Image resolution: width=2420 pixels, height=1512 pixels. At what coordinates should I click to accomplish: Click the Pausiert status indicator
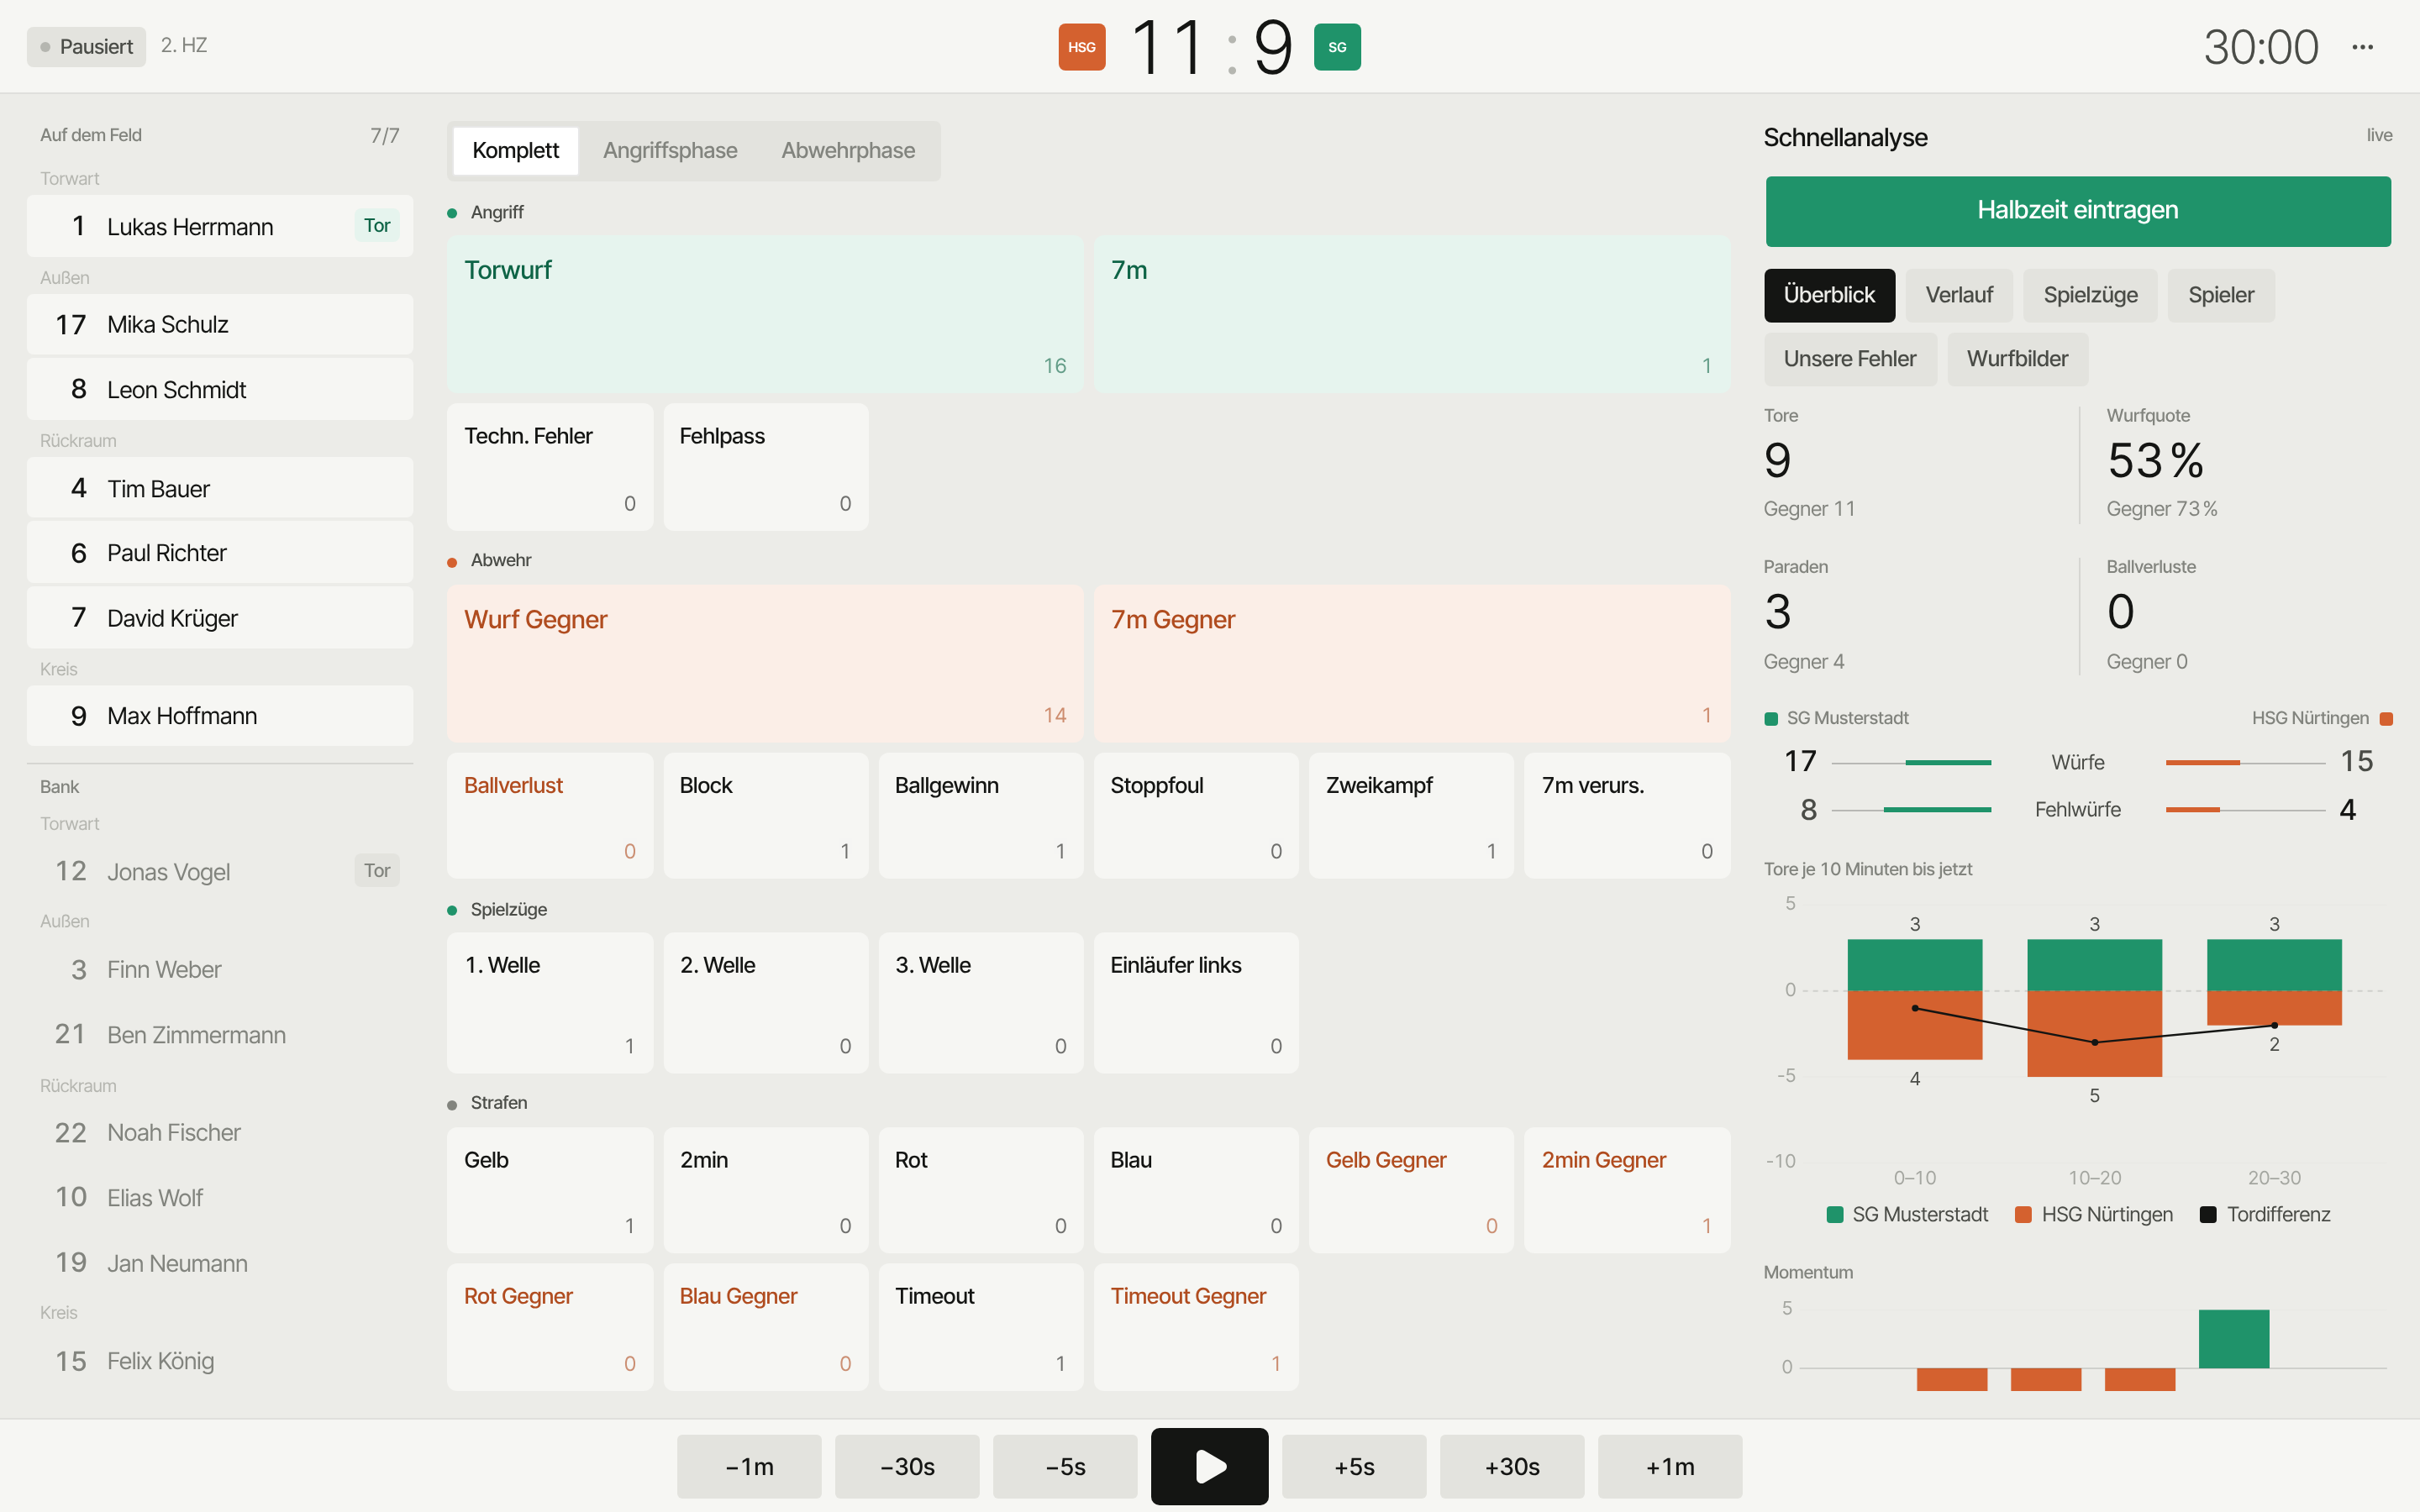[x=86, y=47]
